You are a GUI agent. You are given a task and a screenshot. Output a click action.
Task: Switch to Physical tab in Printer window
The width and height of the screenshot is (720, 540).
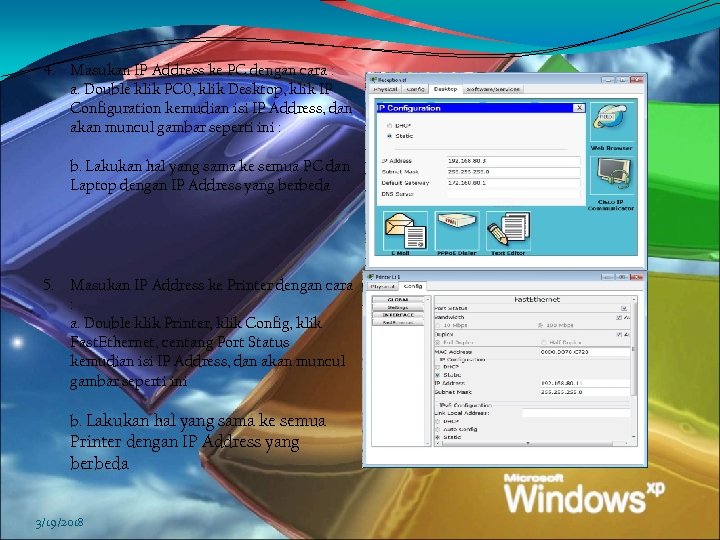click(x=382, y=287)
